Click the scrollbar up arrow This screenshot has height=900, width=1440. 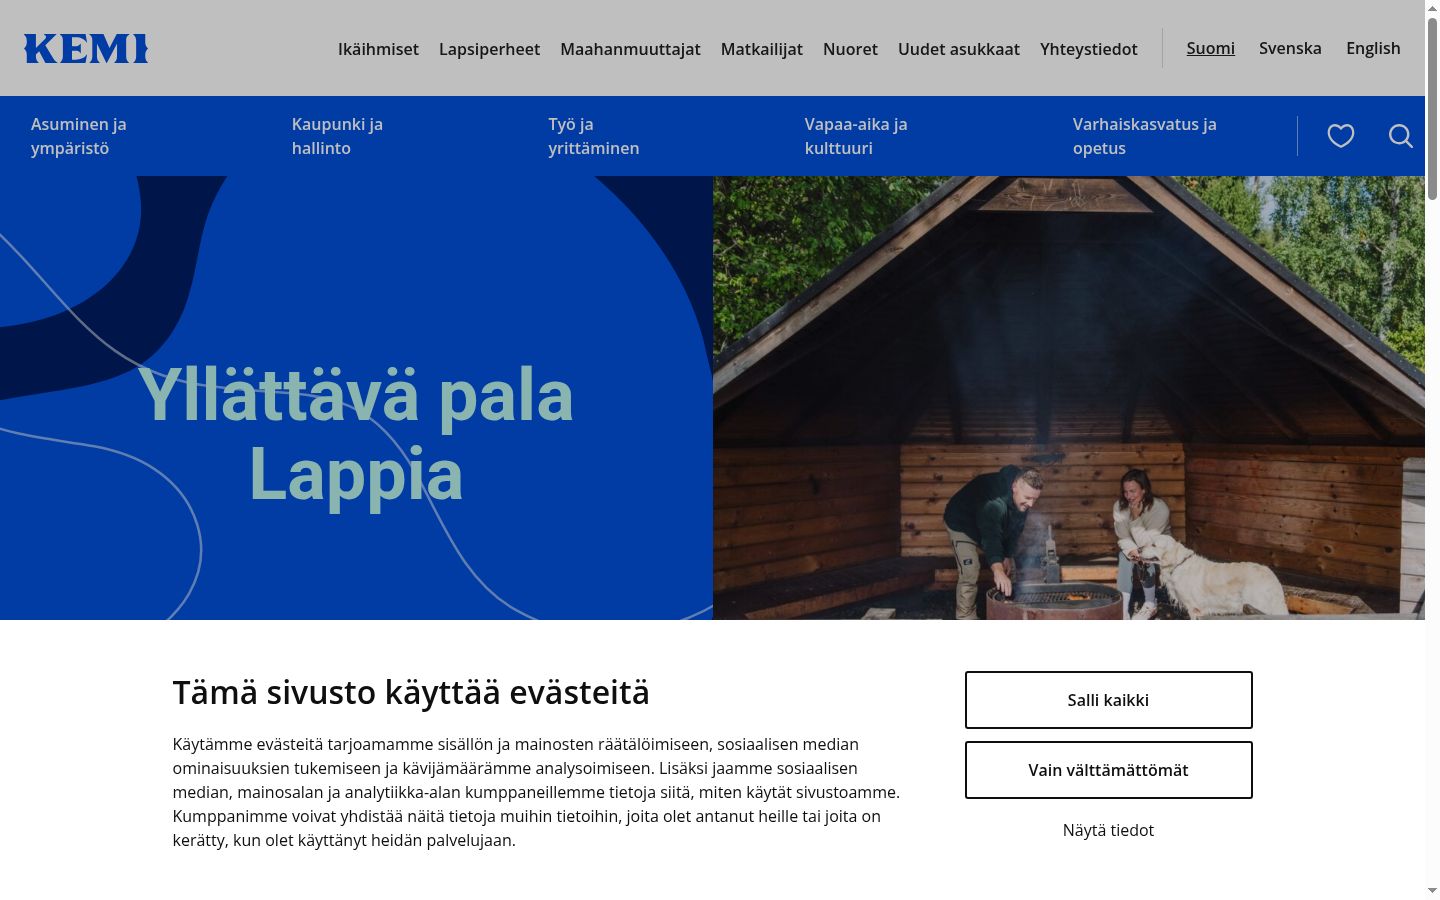(1432, 8)
